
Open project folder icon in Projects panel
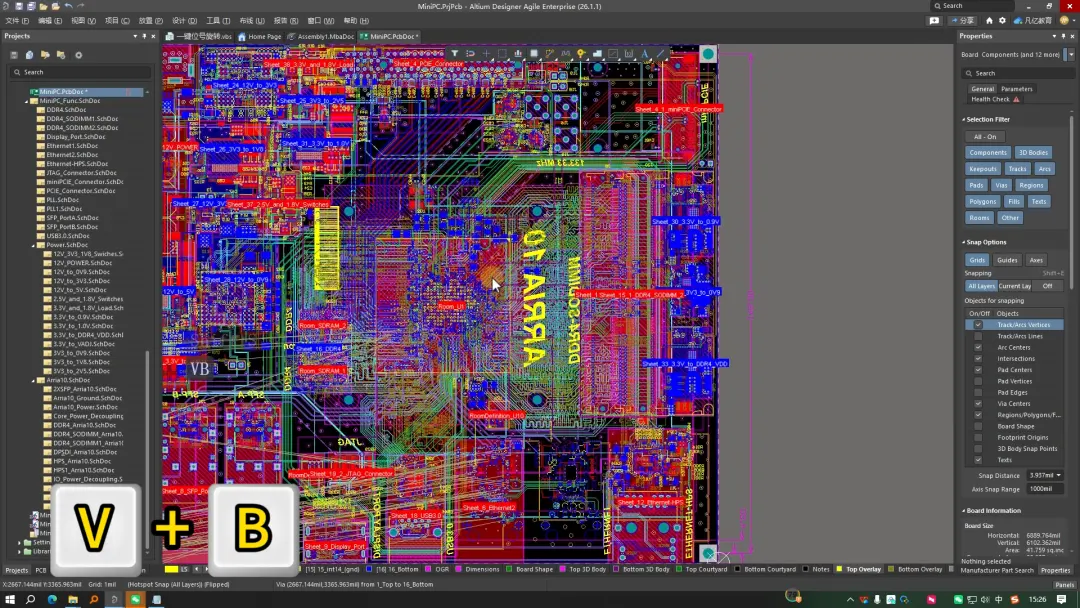click(45, 55)
